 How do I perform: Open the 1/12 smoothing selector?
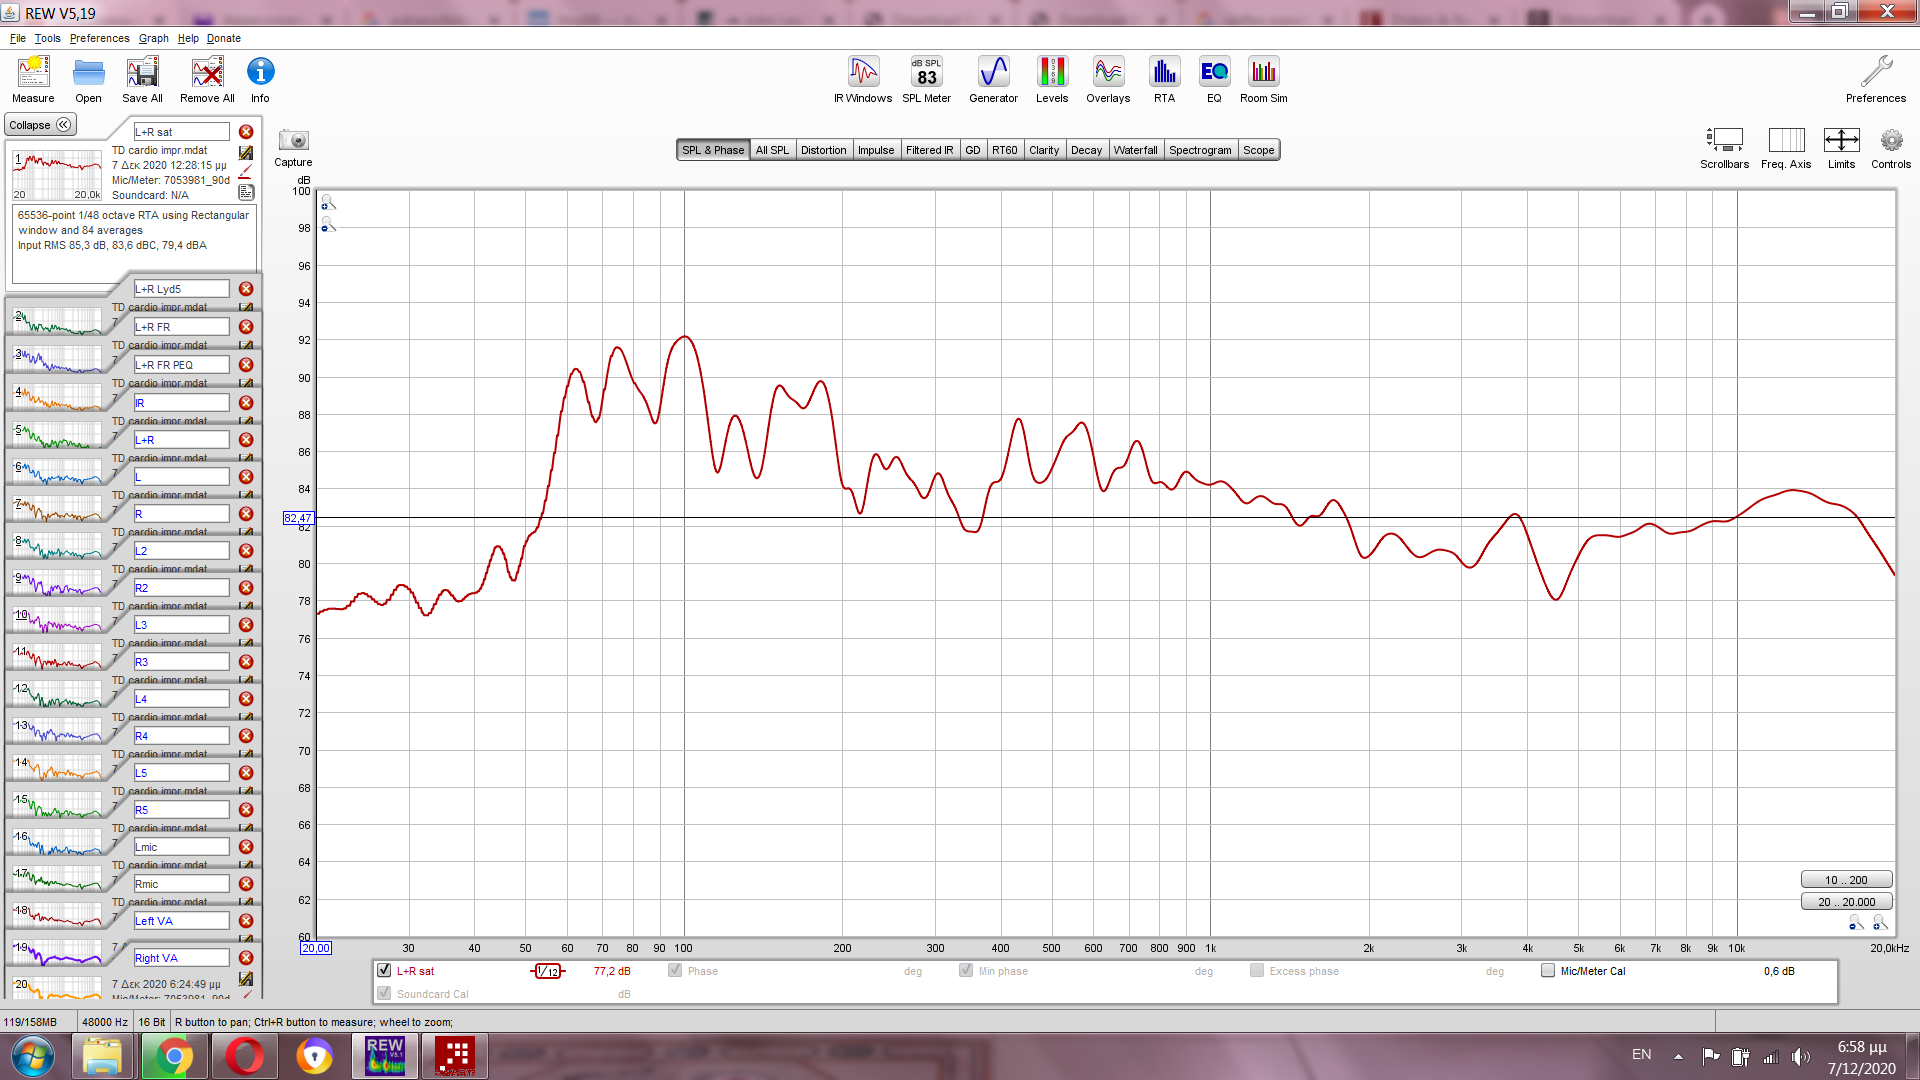pos(548,971)
